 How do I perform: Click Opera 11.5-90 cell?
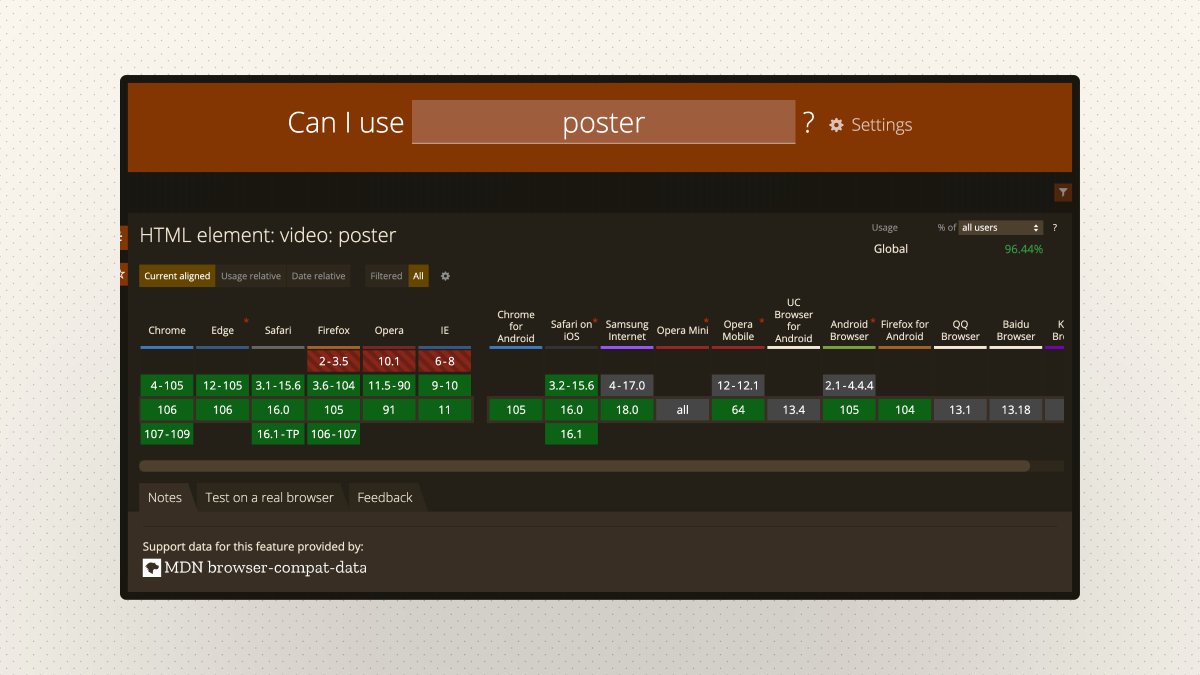(x=389, y=385)
